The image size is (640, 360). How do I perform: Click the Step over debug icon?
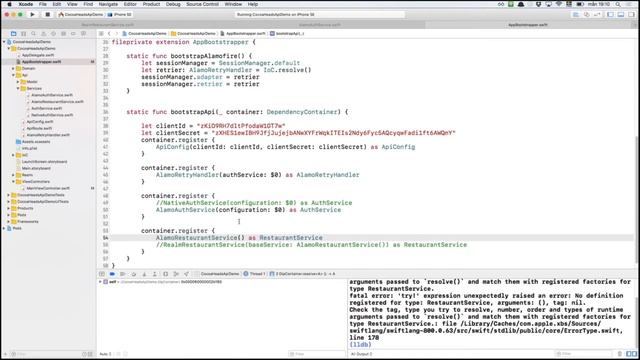[133, 274]
